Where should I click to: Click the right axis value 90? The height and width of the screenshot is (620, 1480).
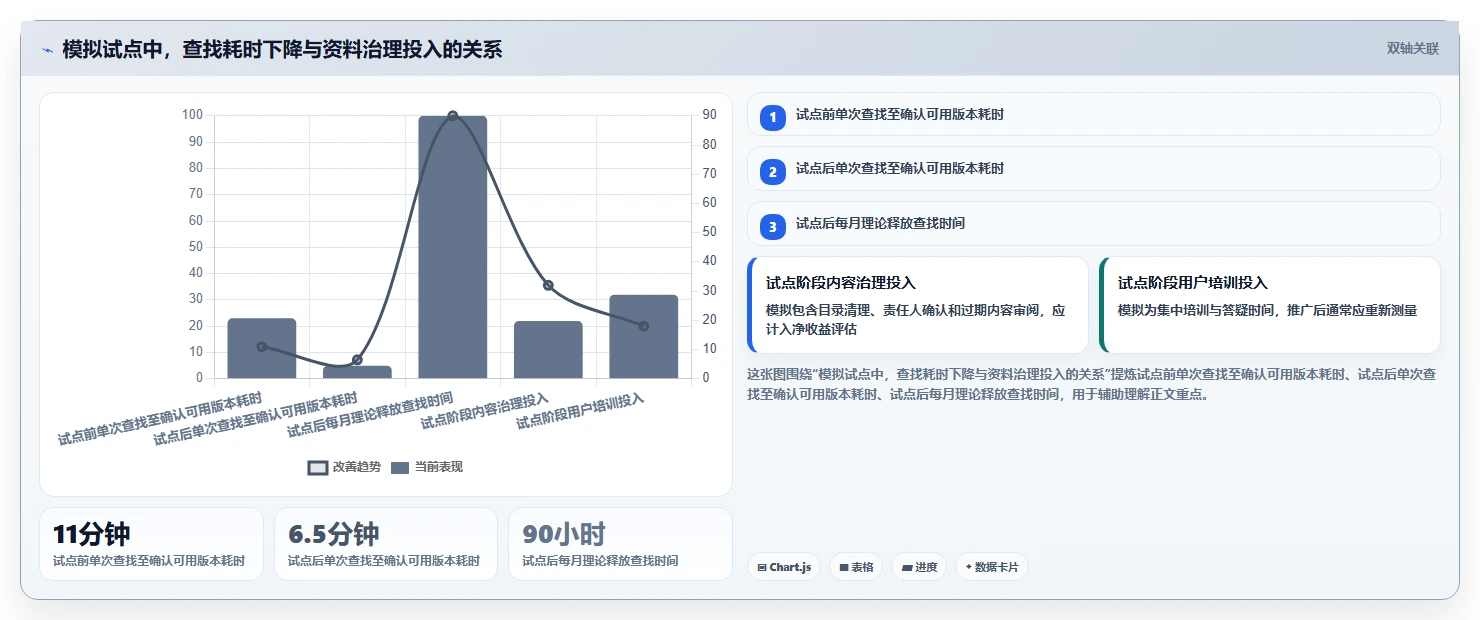[709, 115]
